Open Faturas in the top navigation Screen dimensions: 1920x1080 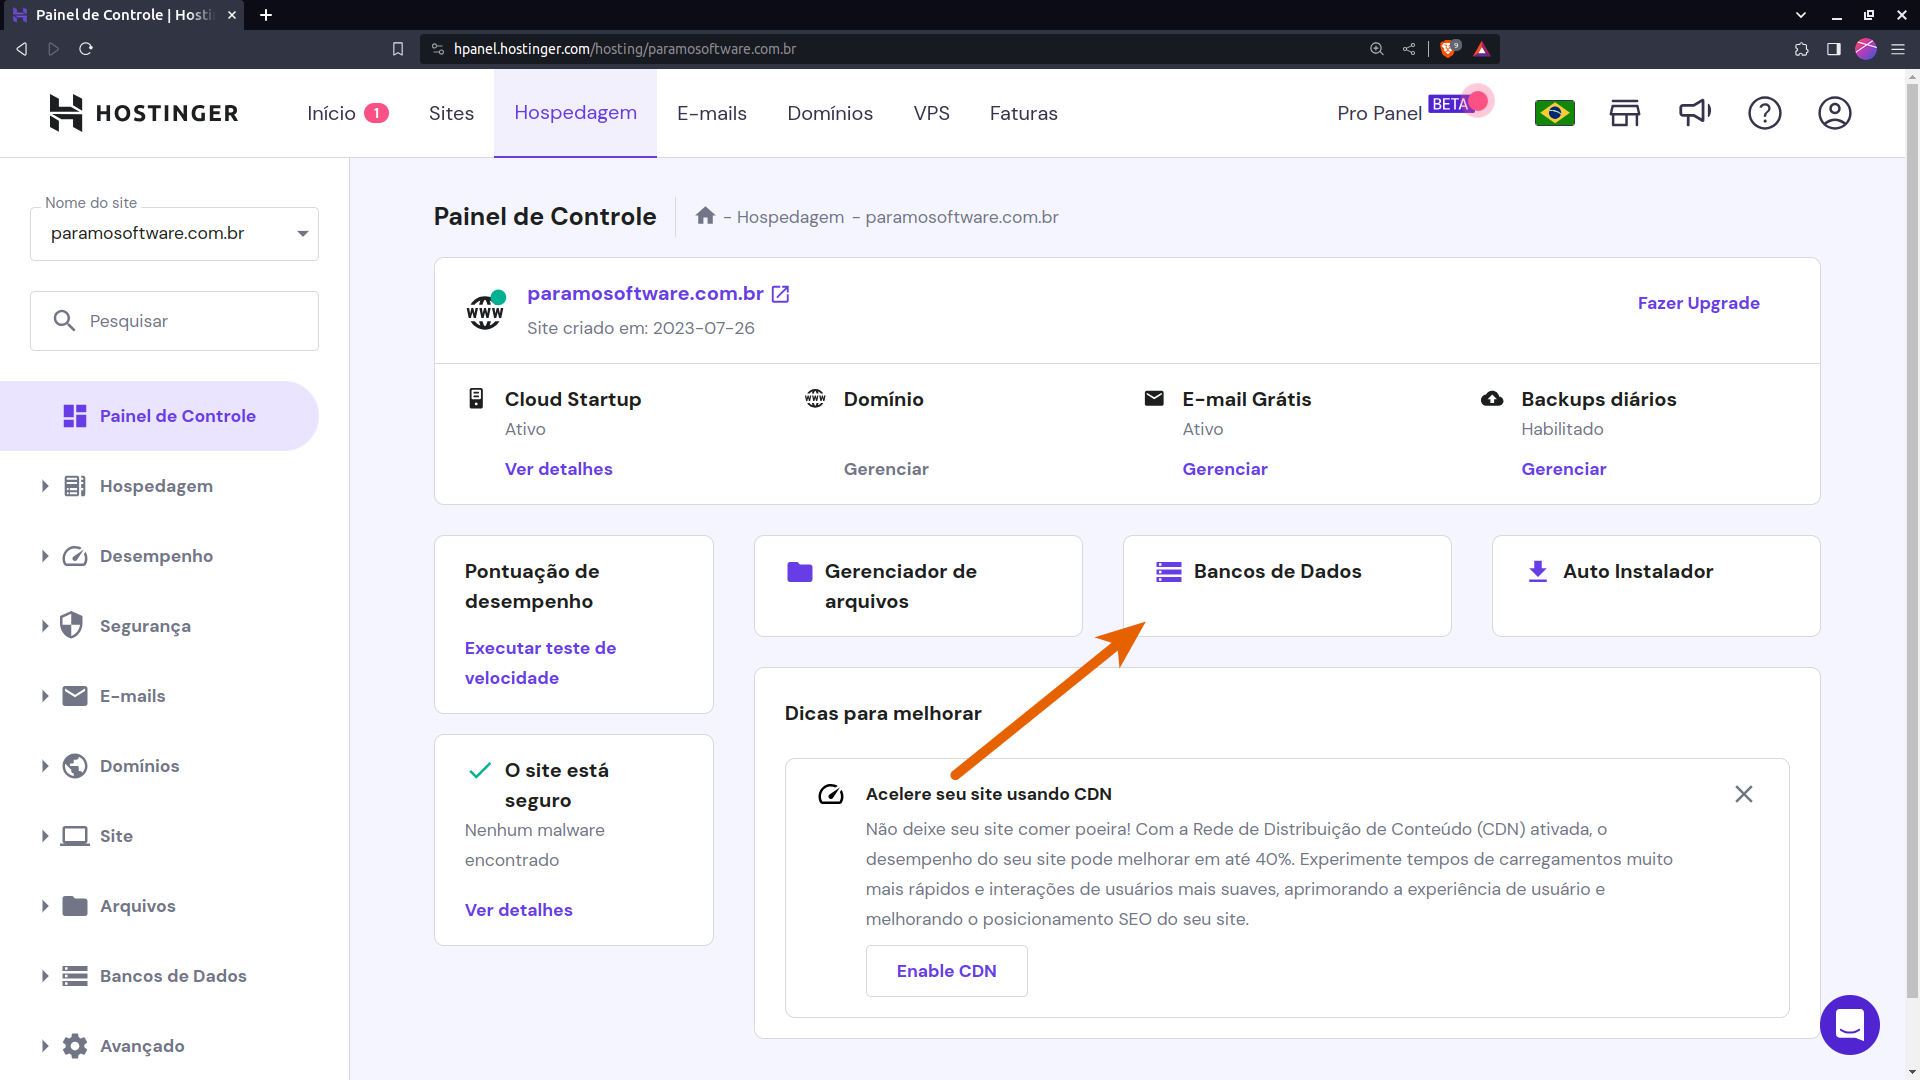(x=1023, y=113)
